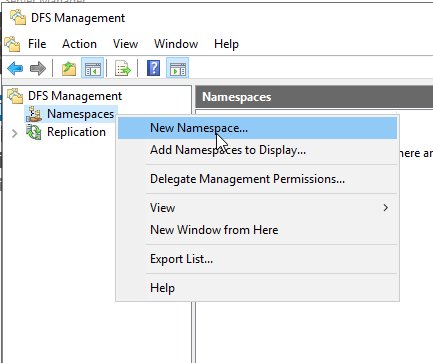Screen dimensions: 433x363
Task: Open the Window menu in menu bar
Action: (176, 44)
